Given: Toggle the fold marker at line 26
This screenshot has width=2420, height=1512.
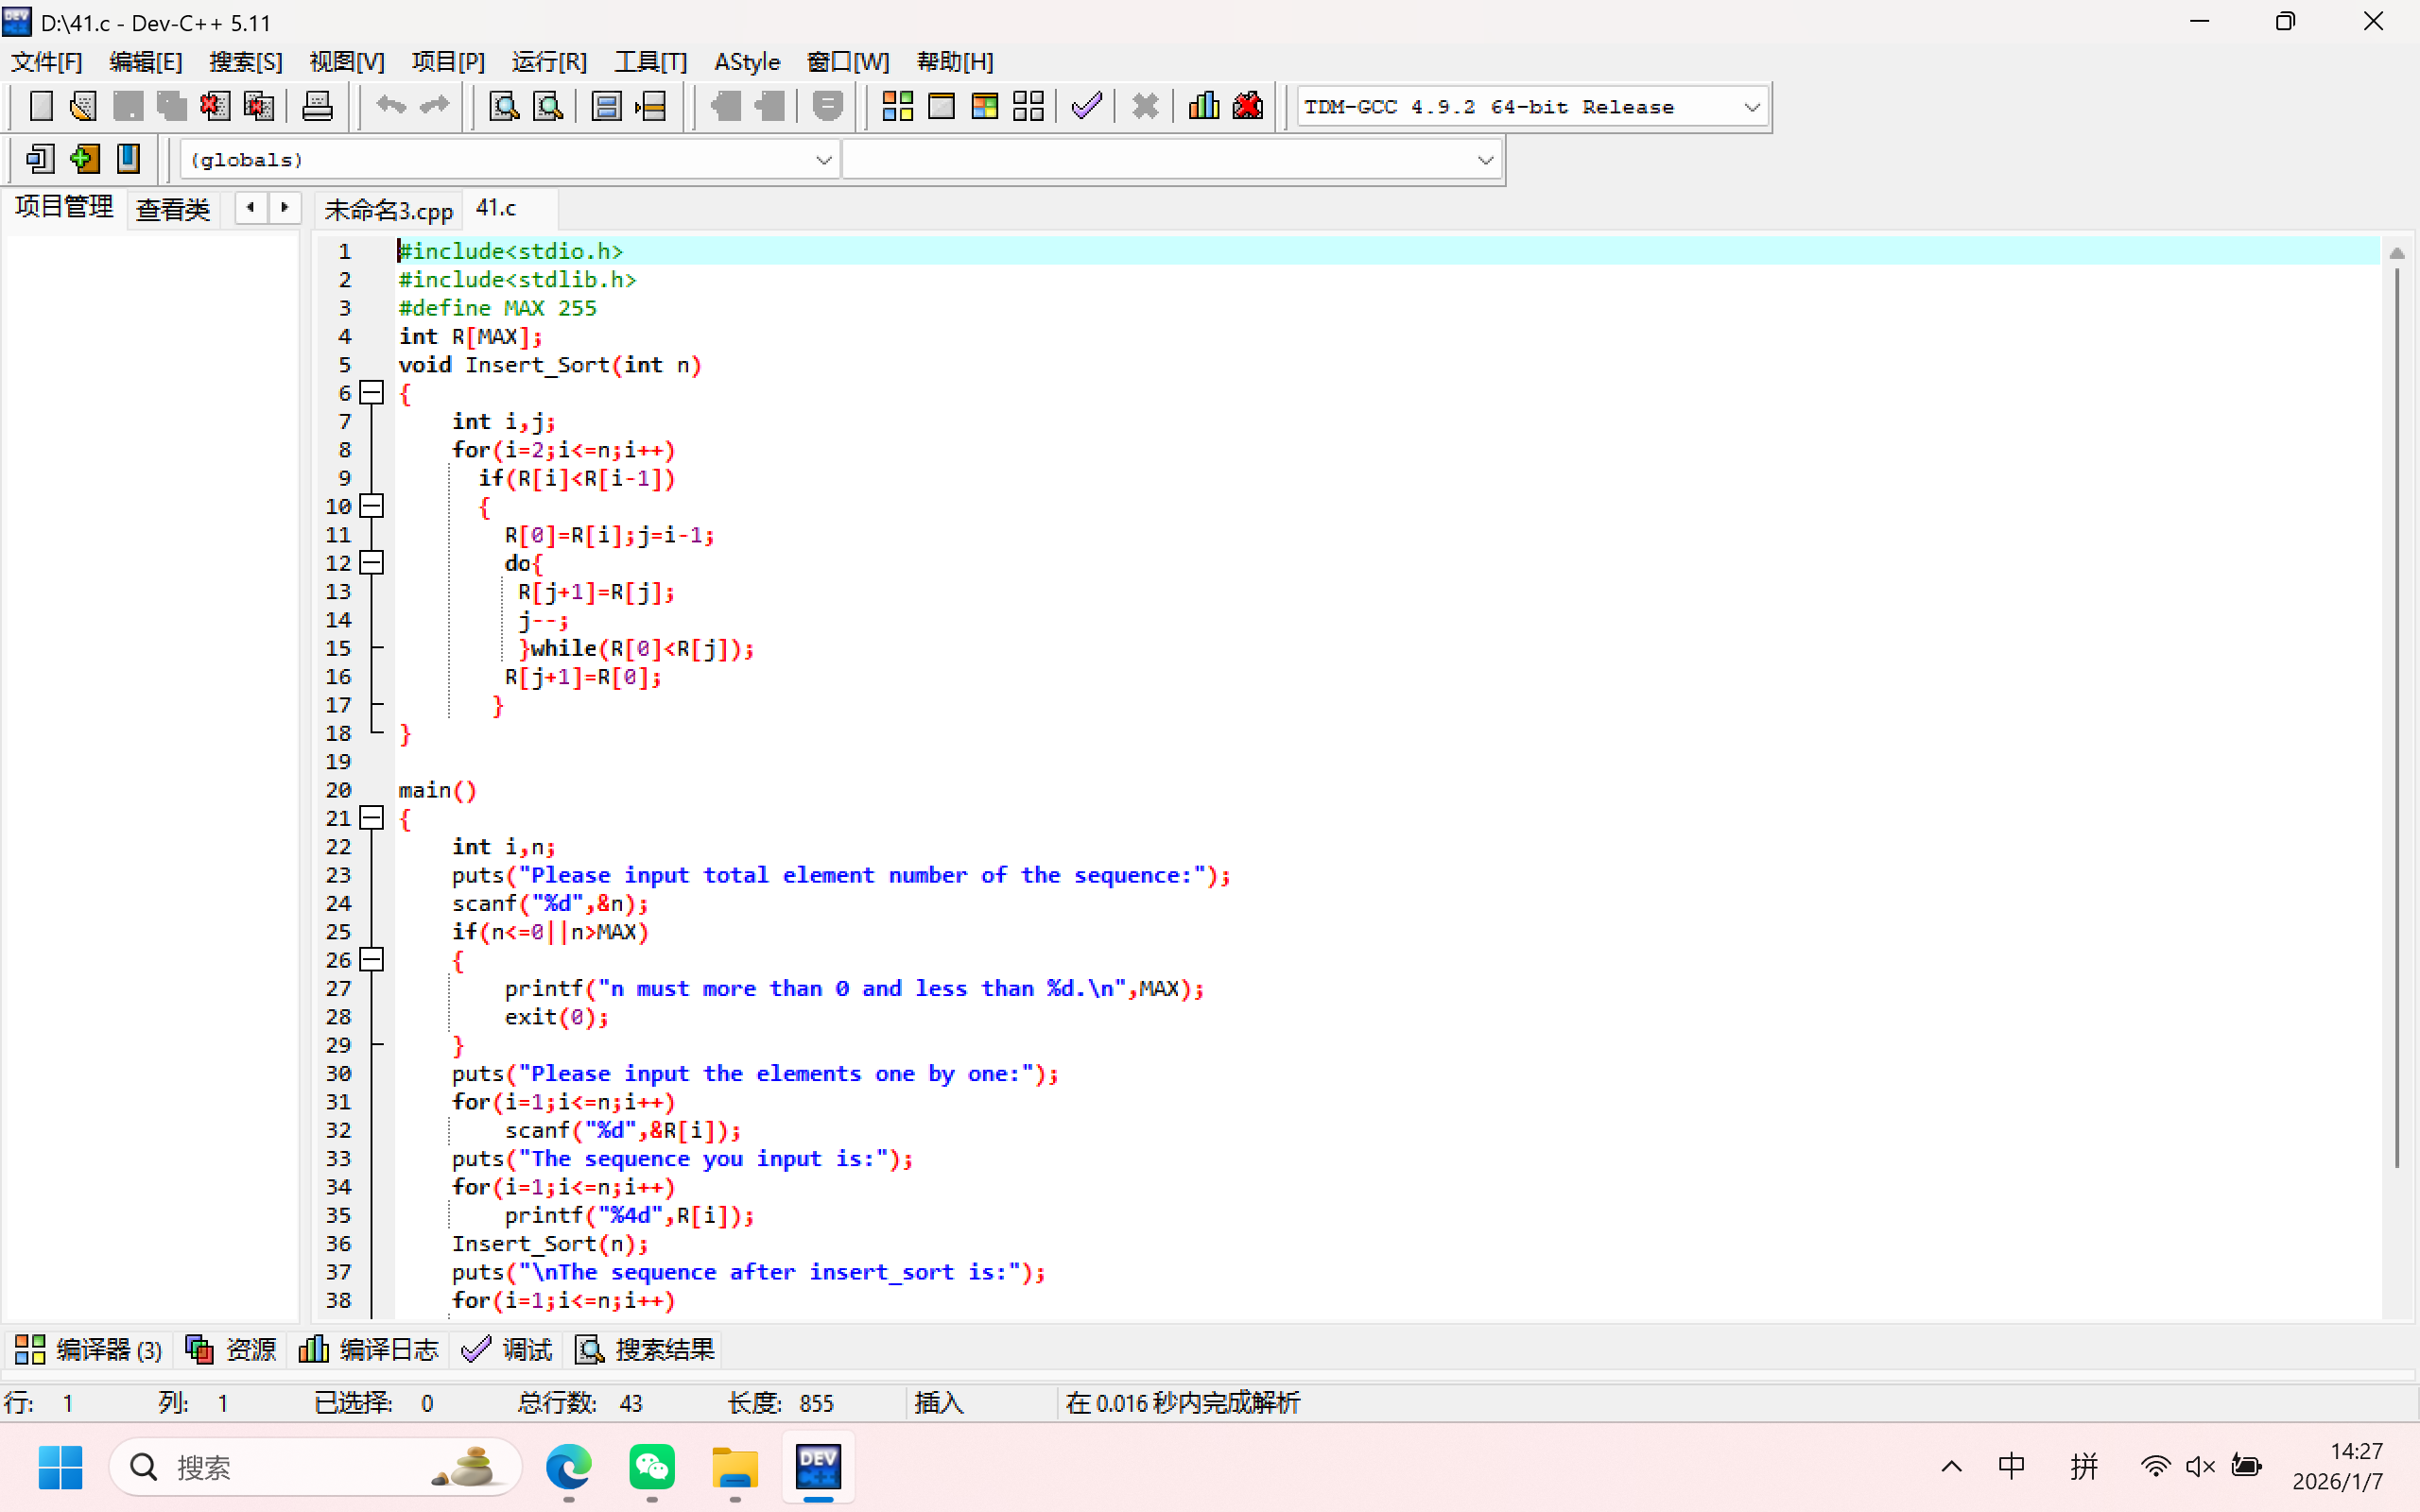Looking at the screenshot, I should point(372,960).
